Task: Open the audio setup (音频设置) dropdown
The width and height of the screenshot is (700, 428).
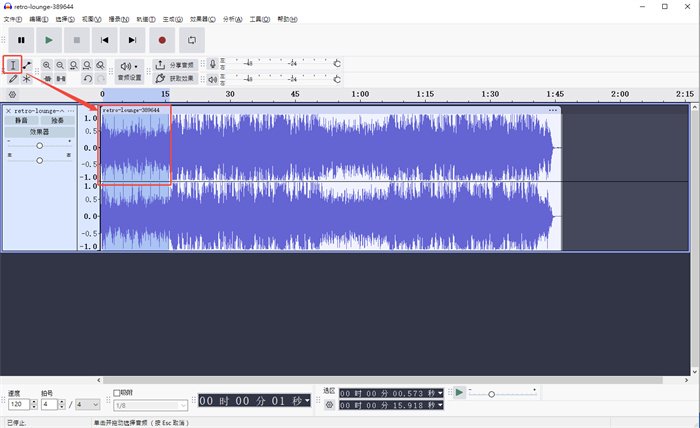Action: coord(129,70)
